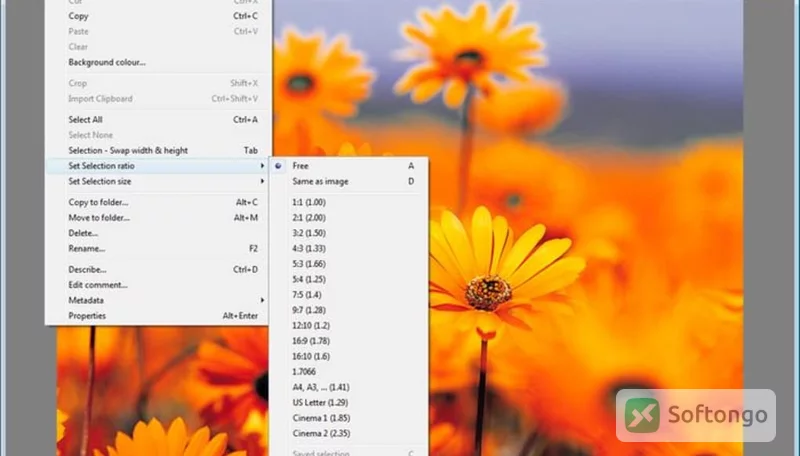Screen dimensions: 800x456
Task: Expand the arrow beside Set Selection size
Action: [262, 181]
